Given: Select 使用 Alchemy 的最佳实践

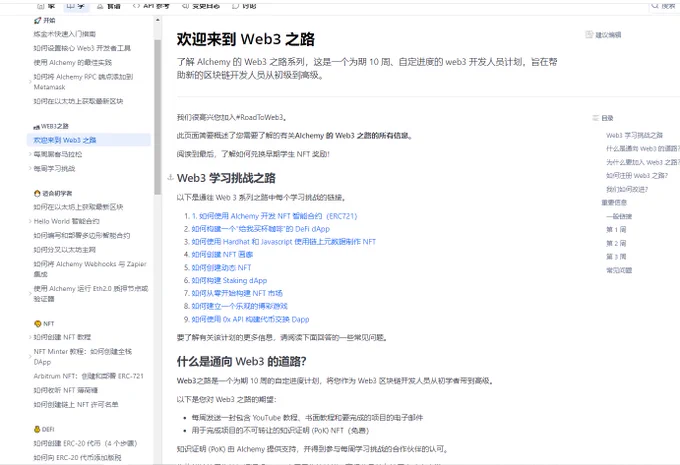Looking at the screenshot, I should [72, 62].
